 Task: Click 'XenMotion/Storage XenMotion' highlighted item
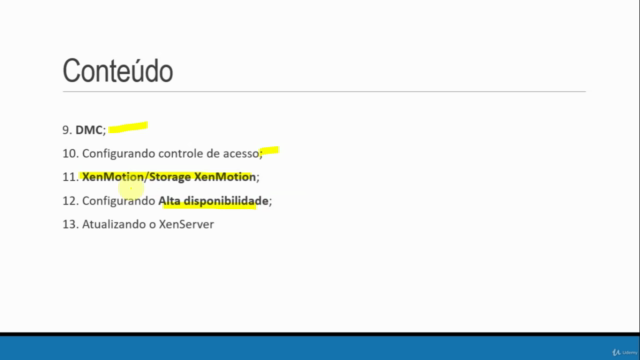(169, 177)
